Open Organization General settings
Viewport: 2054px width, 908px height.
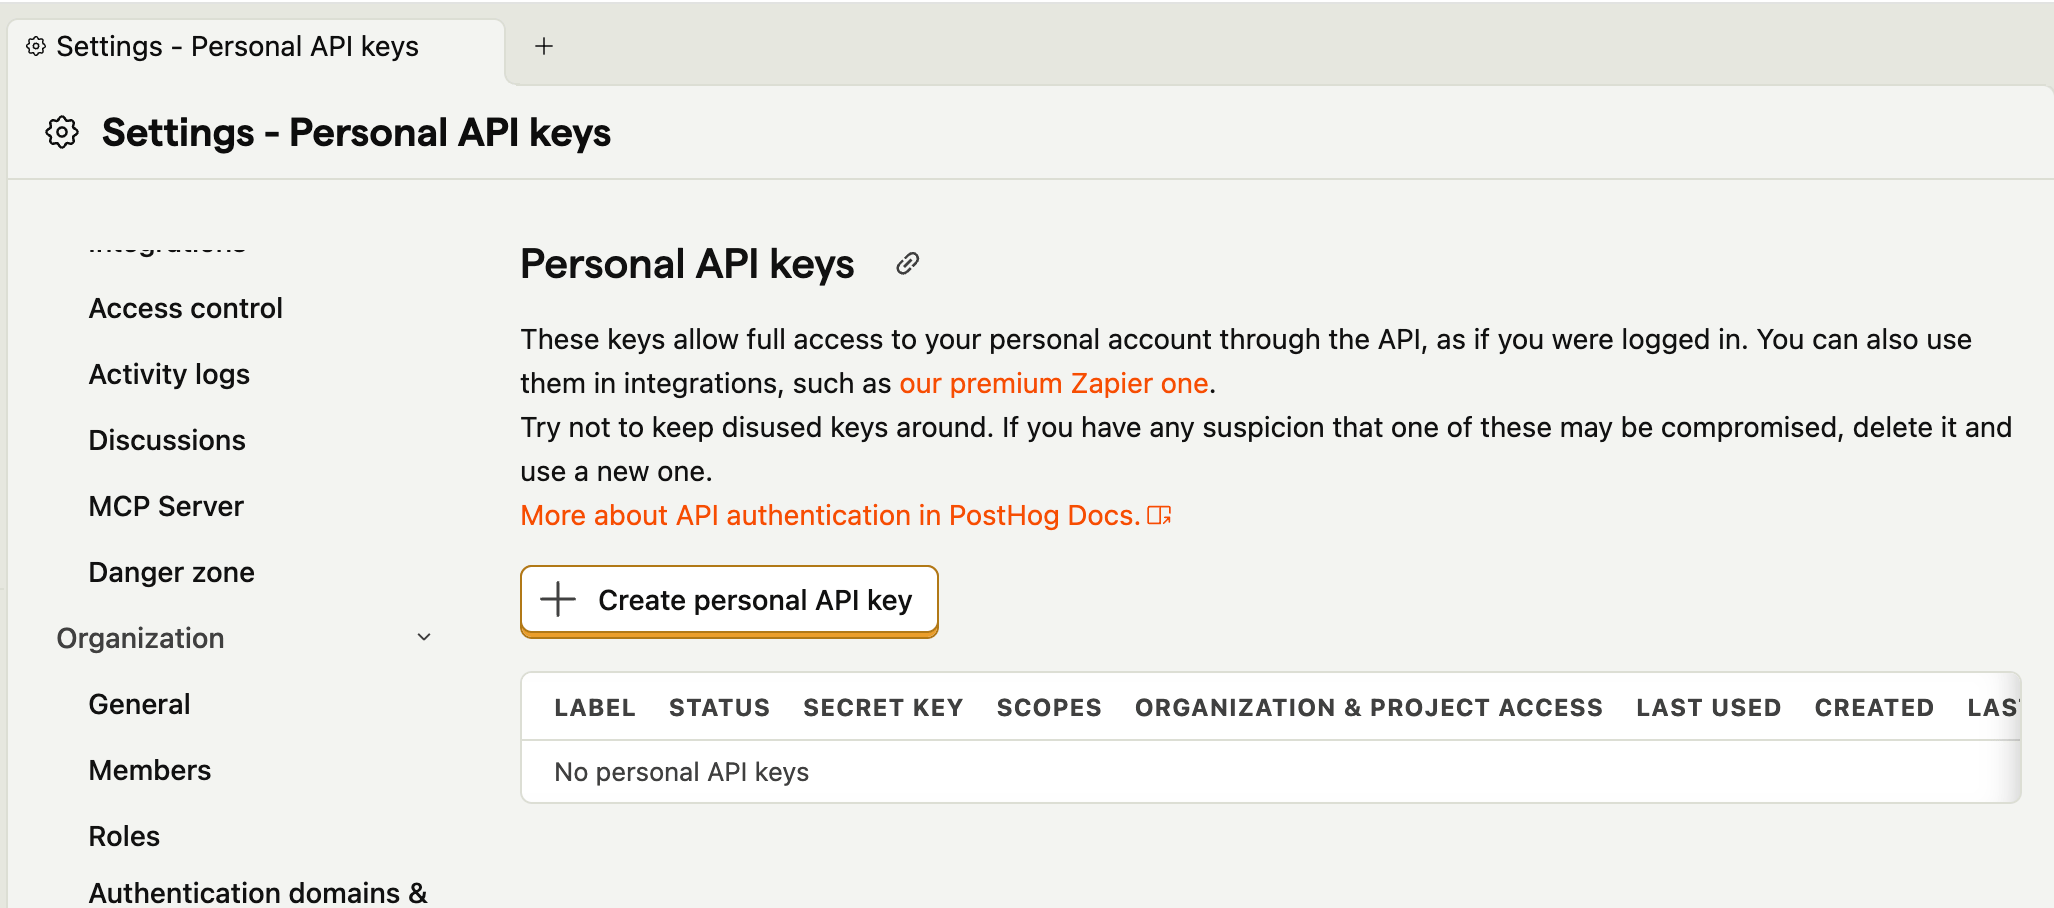coord(139,704)
